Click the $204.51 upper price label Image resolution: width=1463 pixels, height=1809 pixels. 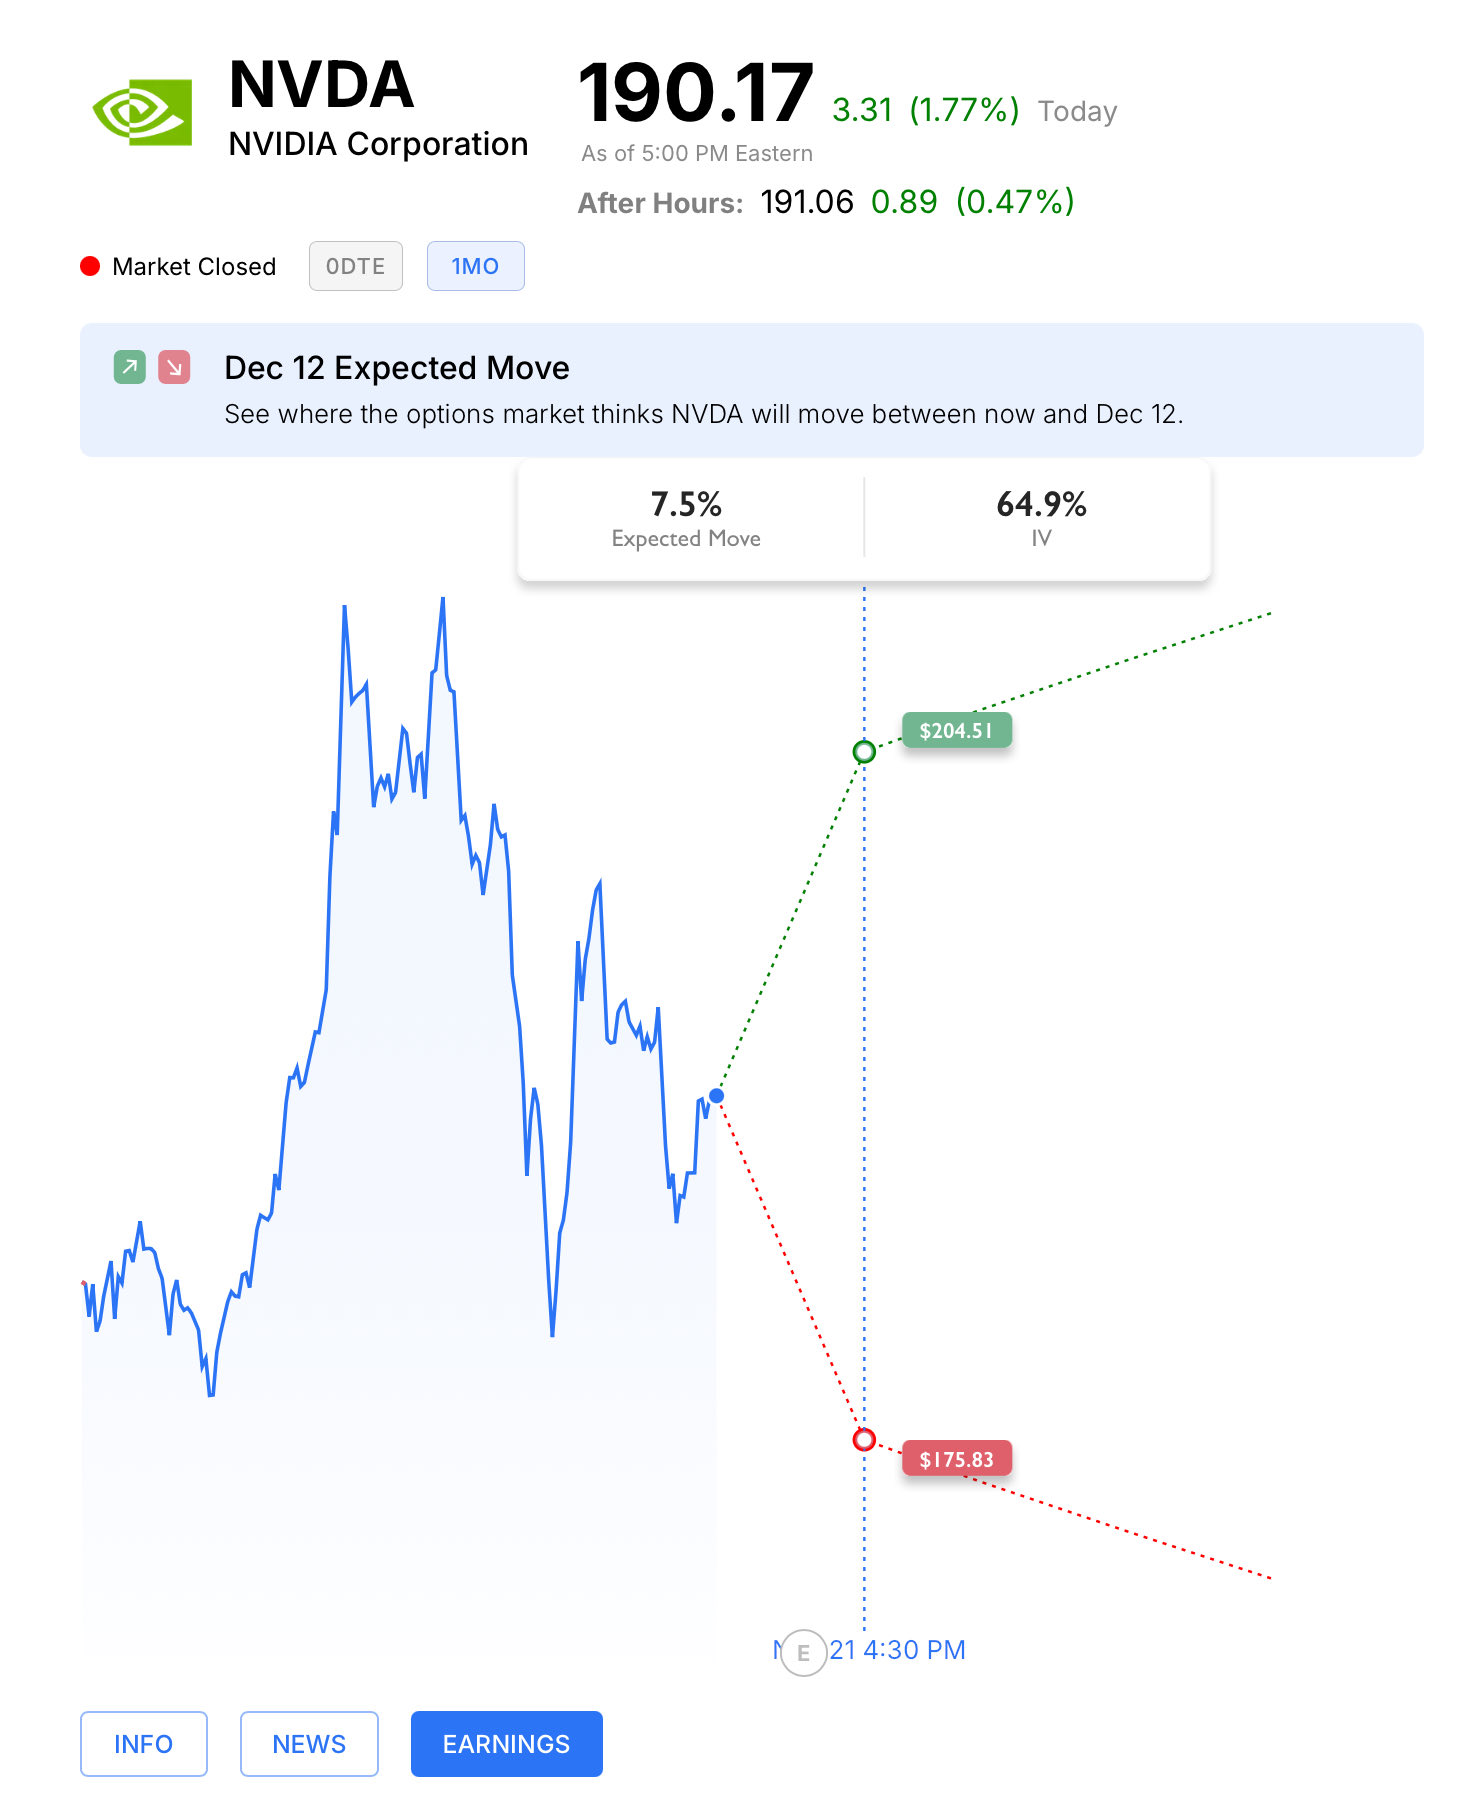tap(957, 731)
